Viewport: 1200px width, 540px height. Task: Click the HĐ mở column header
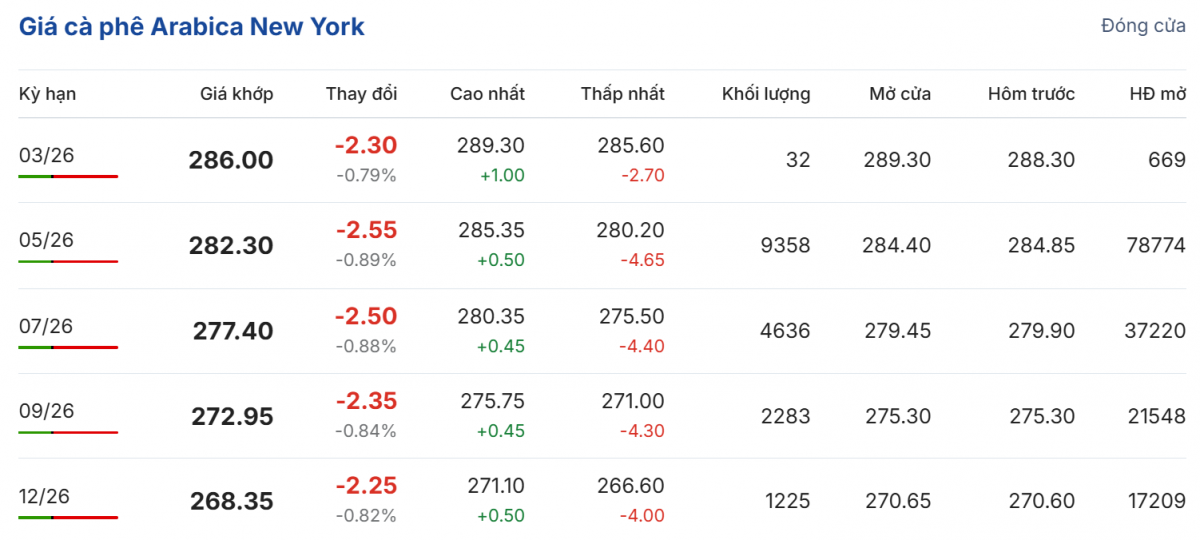click(1157, 94)
